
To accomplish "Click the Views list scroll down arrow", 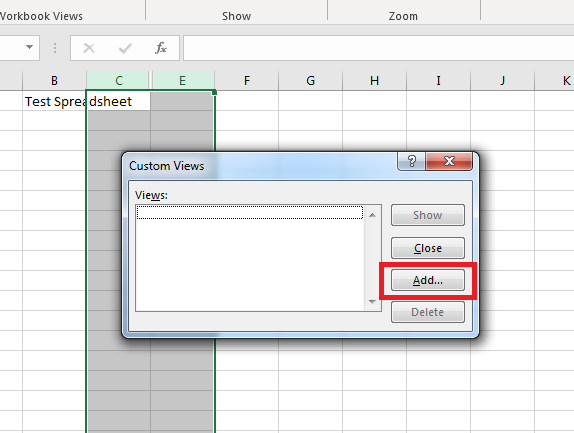I will click(x=373, y=302).
